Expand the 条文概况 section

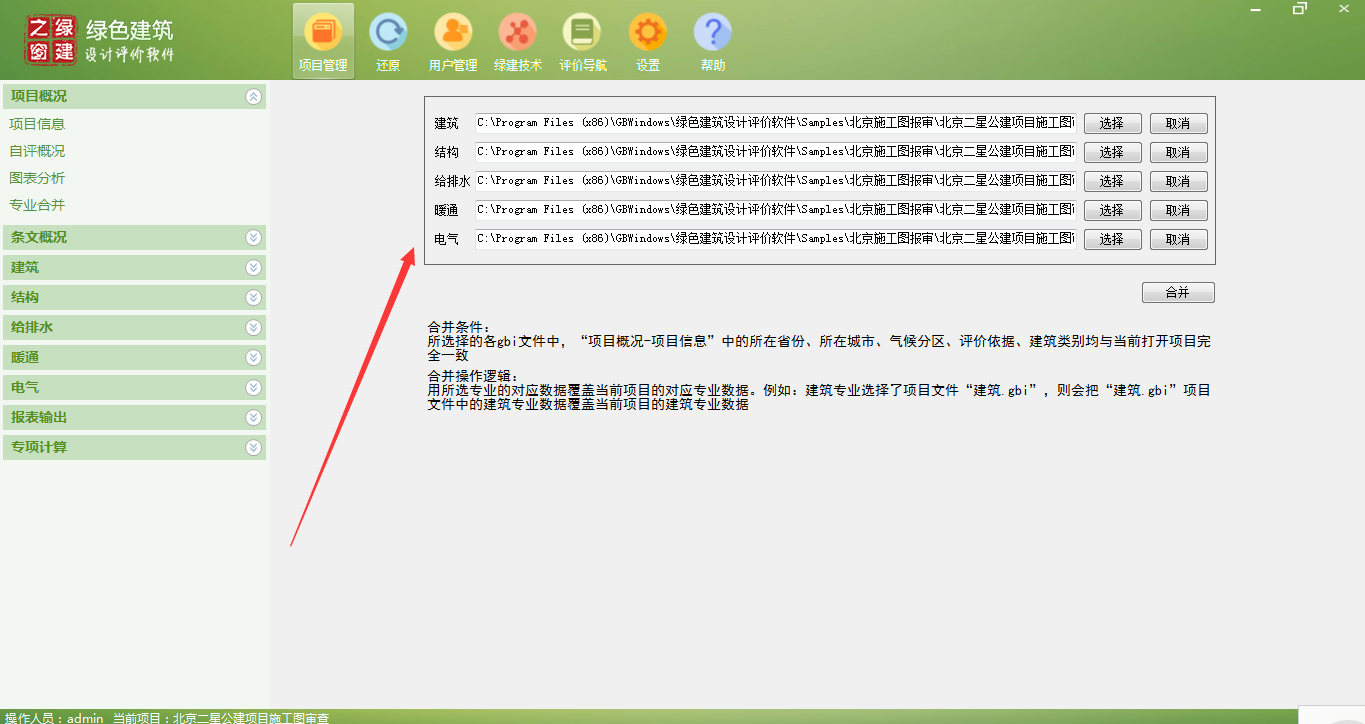point(253,238)
